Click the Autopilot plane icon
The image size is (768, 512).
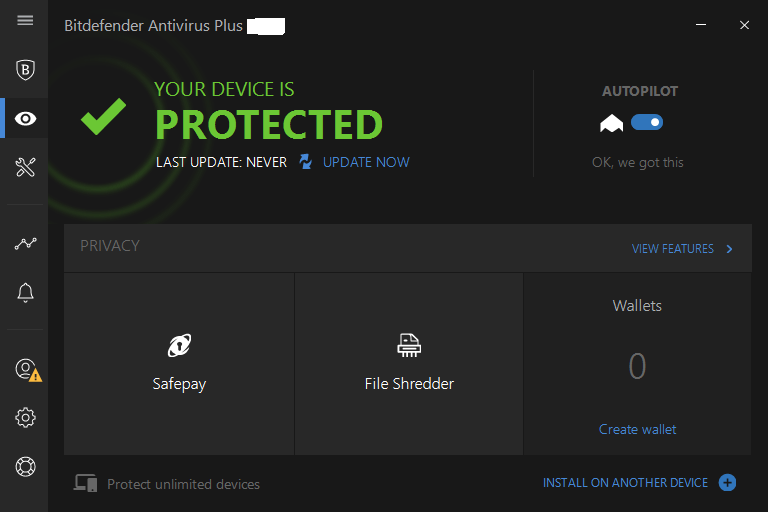(x=611, y=123)
